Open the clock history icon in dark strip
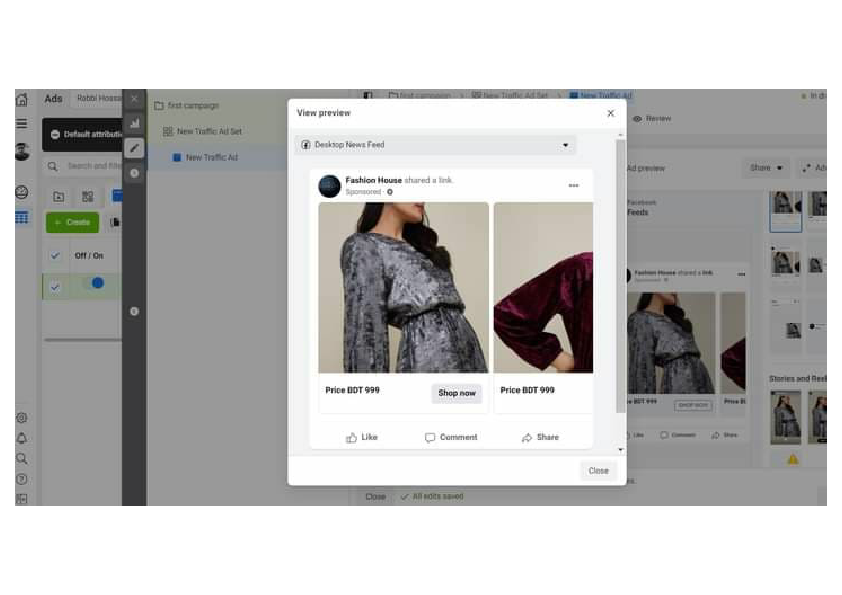This screenshot has height=595, width=842. point(134,173)
